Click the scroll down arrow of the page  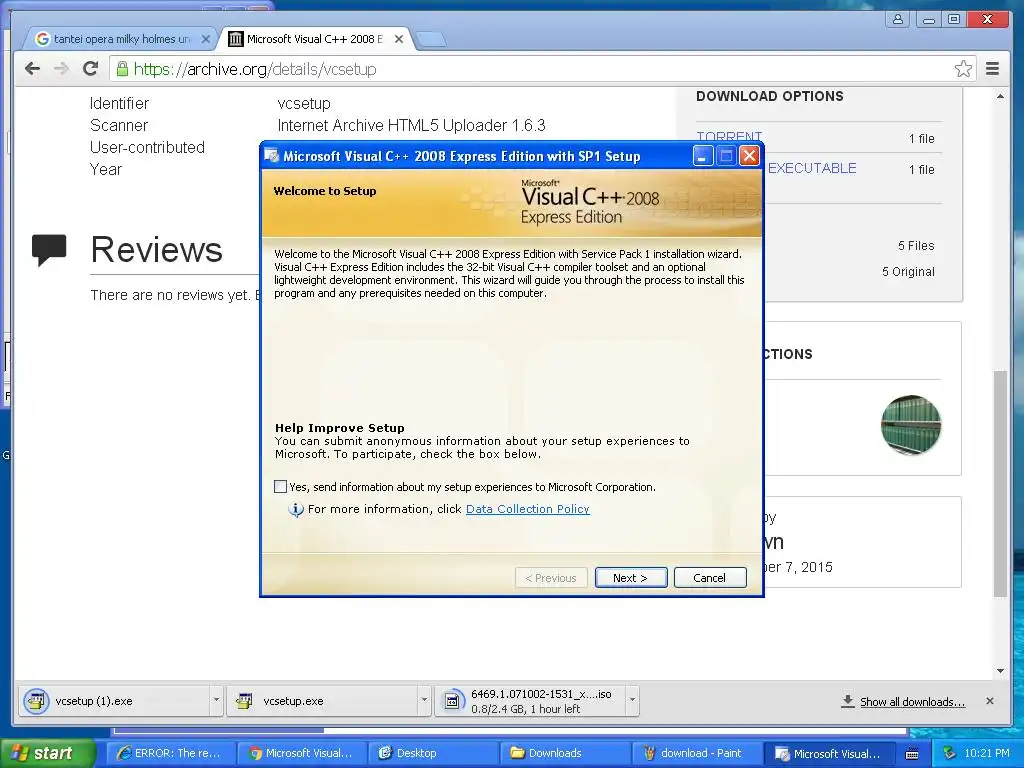[x=1000, y=671]
